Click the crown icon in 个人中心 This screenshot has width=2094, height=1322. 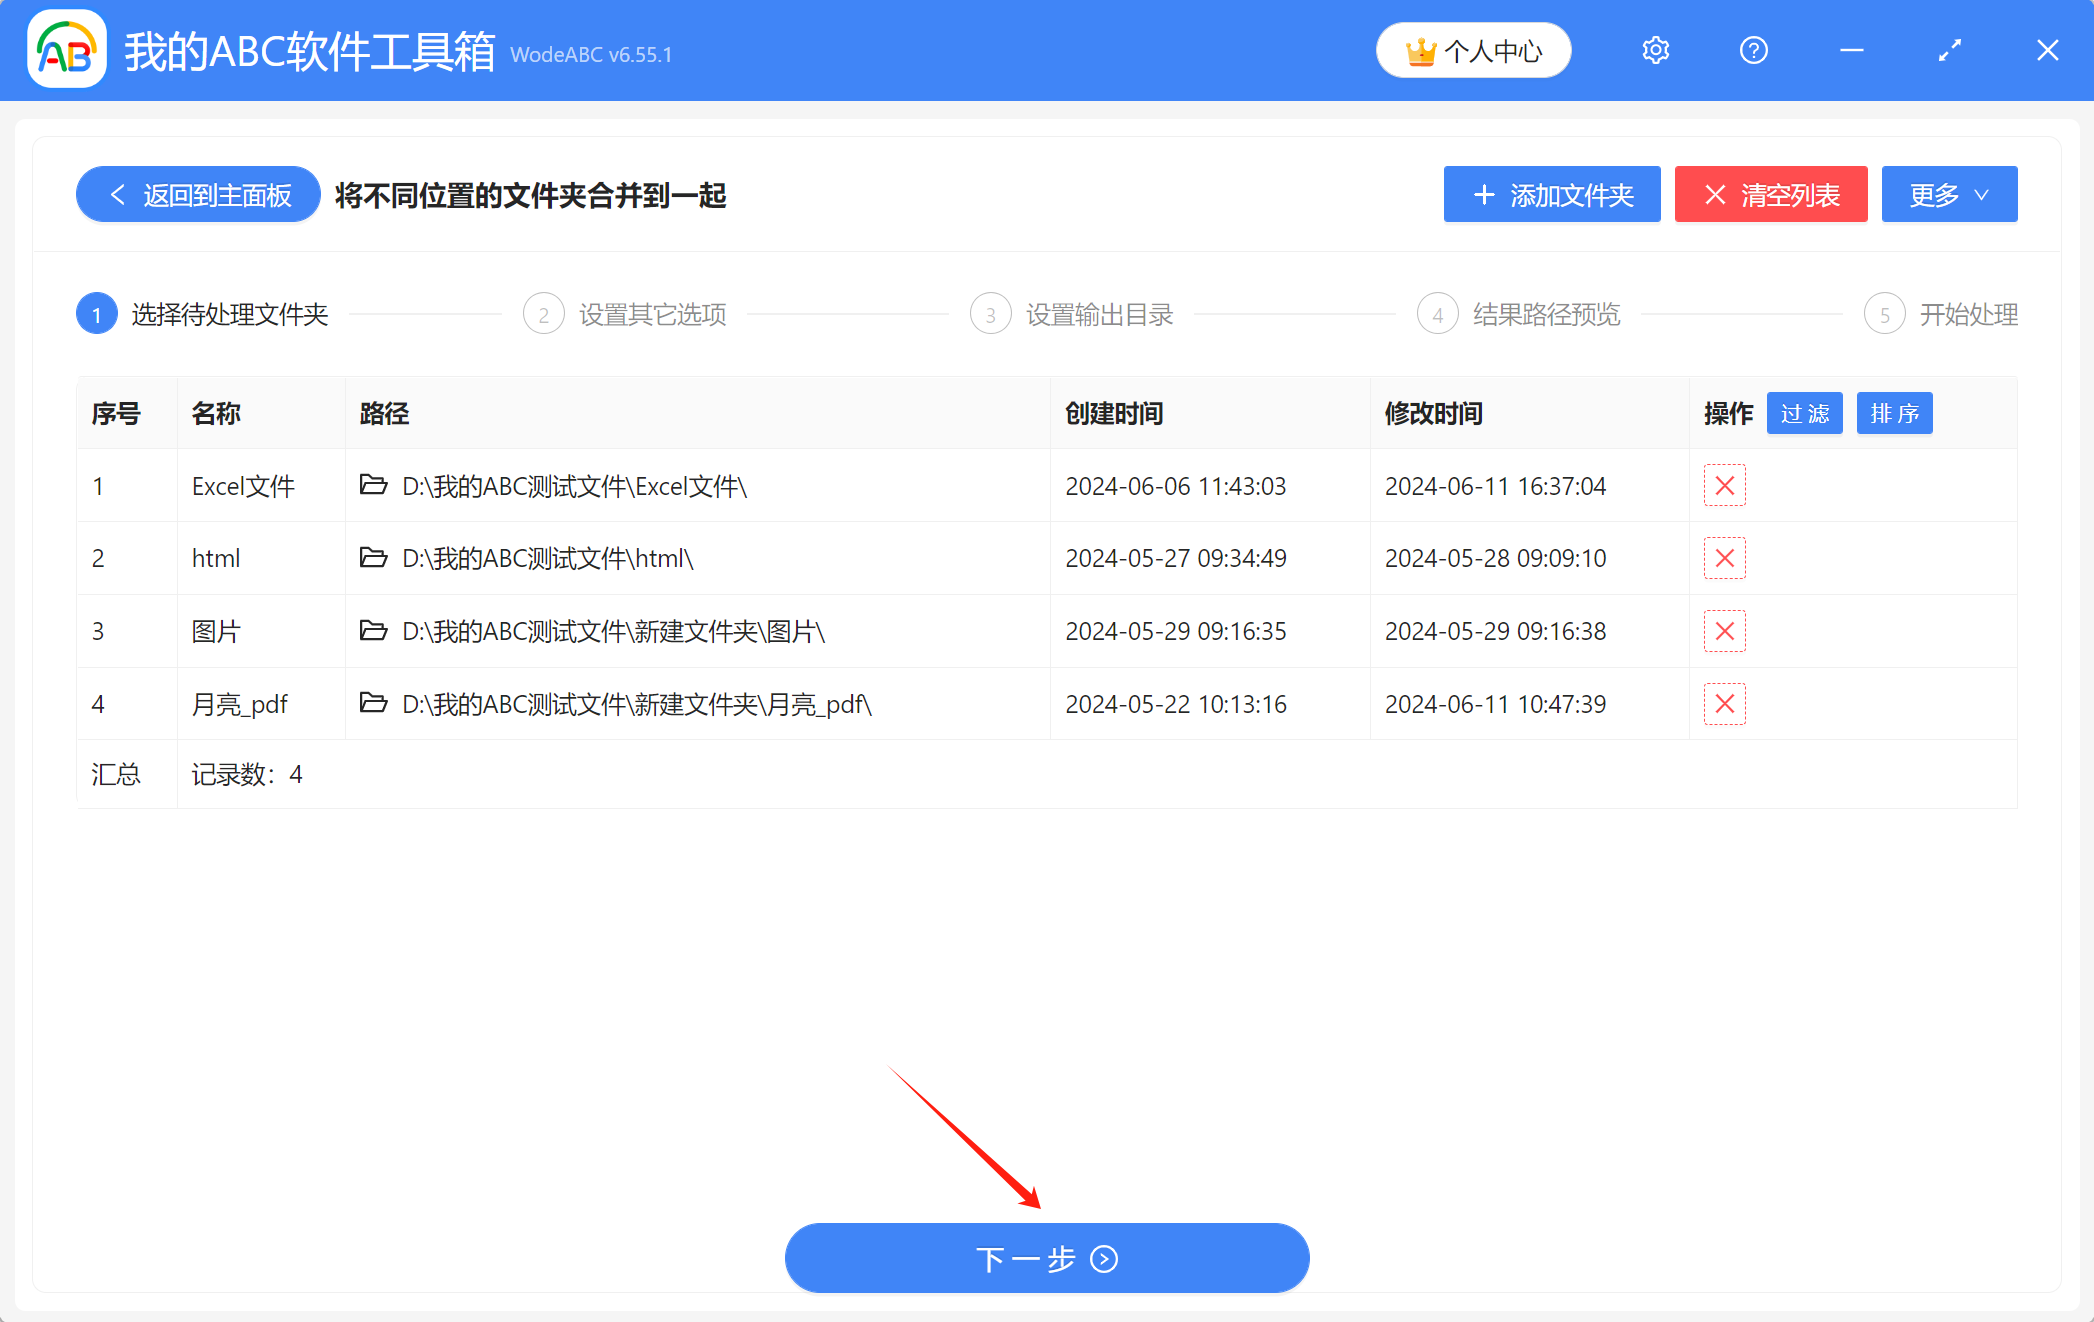tap(1419, 50)
